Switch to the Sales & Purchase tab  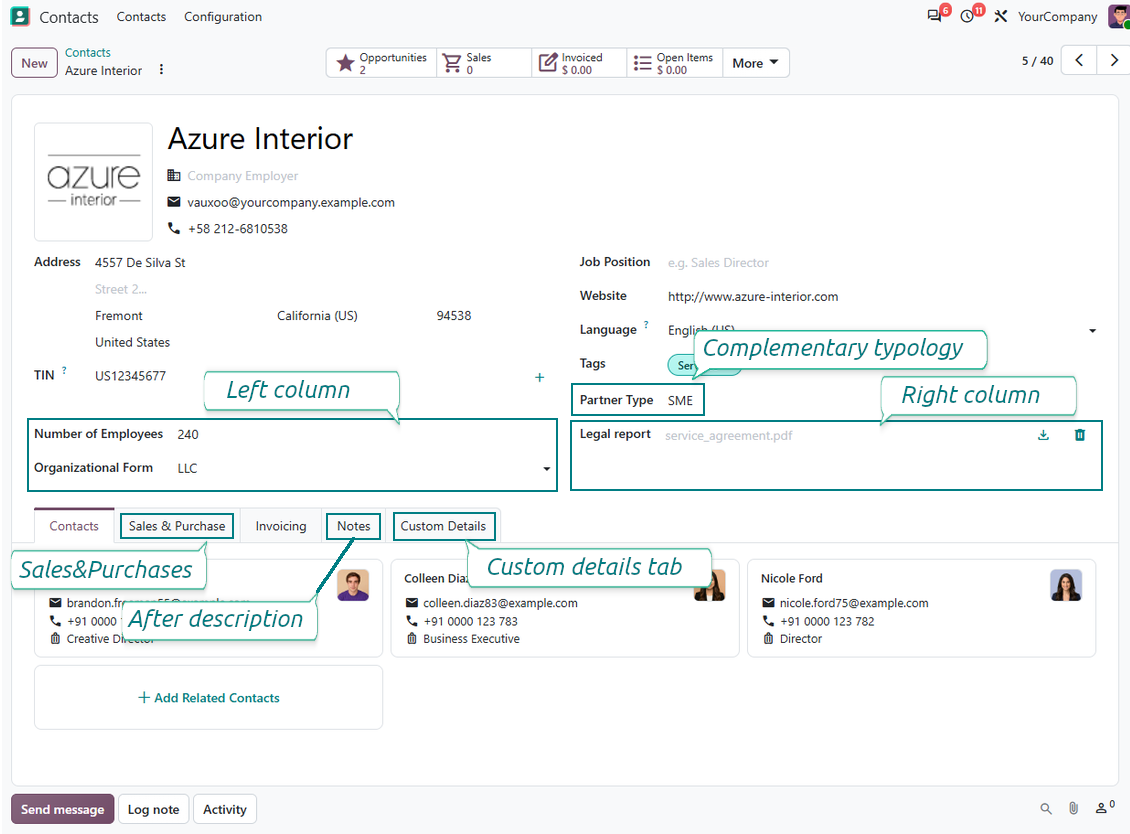(x=177, y=525)
